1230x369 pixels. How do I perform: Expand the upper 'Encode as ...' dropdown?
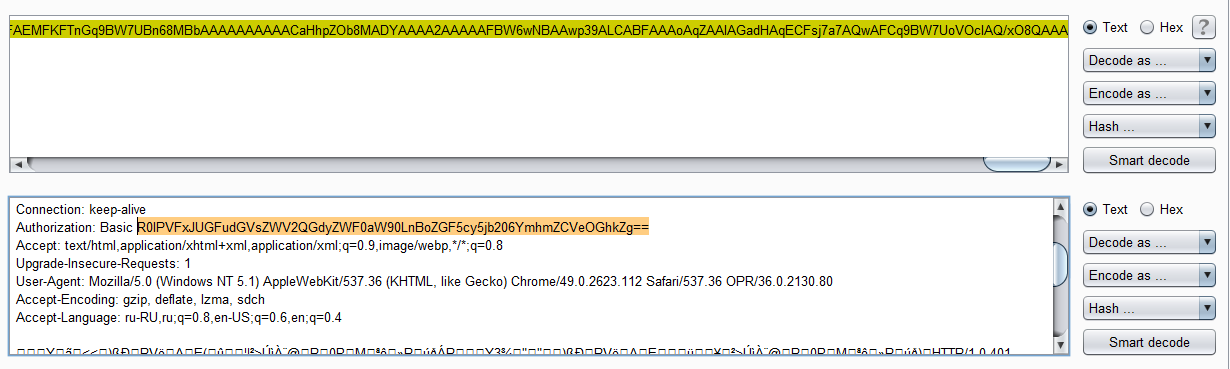pyautogui.click(x=1149, y=94)
